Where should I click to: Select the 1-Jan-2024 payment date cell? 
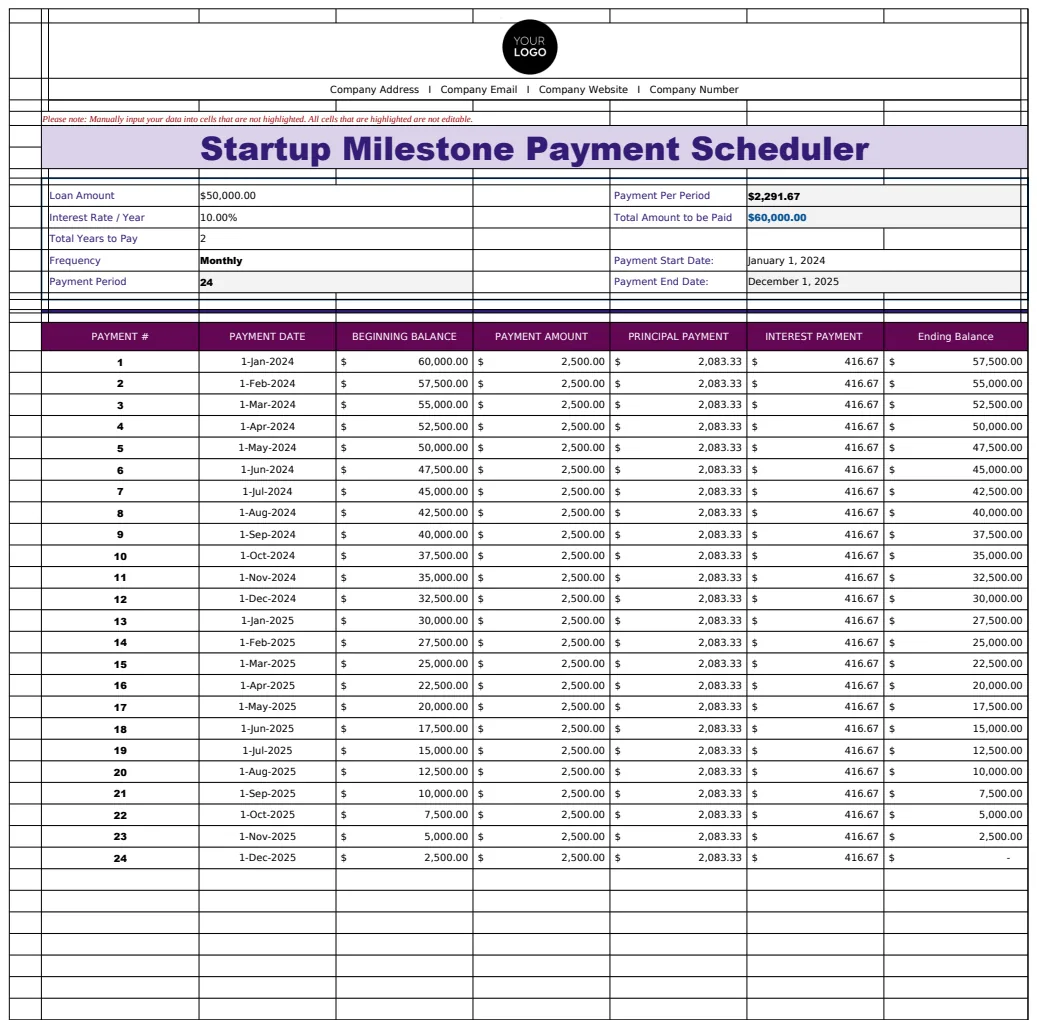point(267,362)
